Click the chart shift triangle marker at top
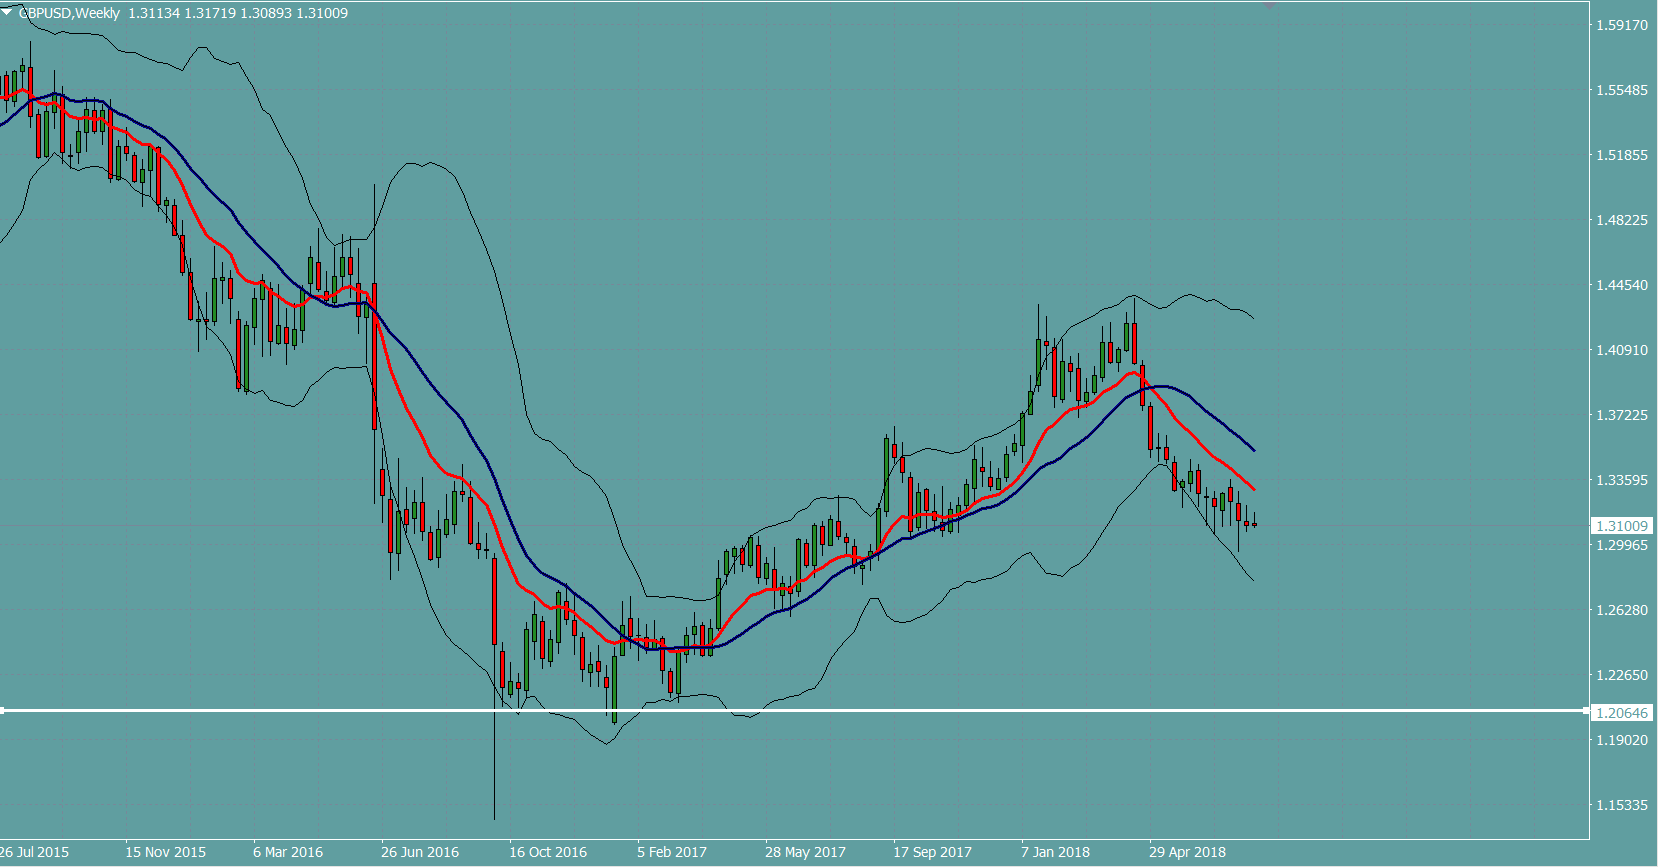The image size is (1659, 867). tap(1270, 6)
